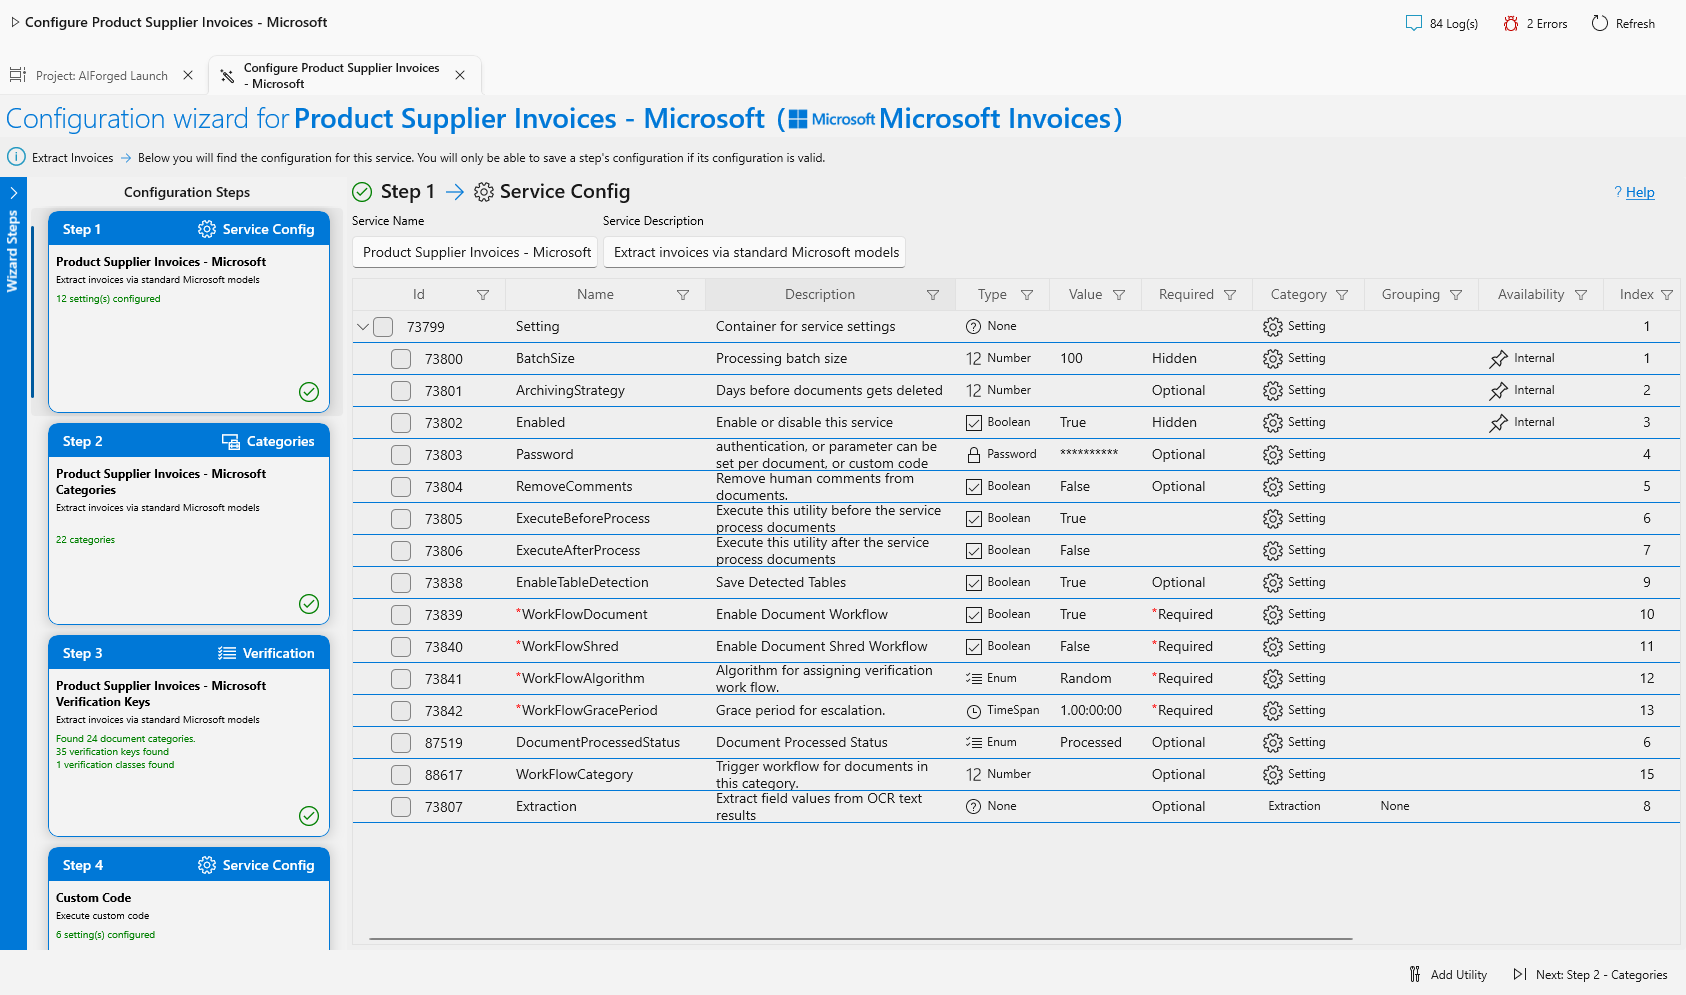Image resolution: width=1686 pixels, height=995 pixels.
Task: Click the enum icon in DocumentProcessedStatus row
Action: tap(974, 743)
